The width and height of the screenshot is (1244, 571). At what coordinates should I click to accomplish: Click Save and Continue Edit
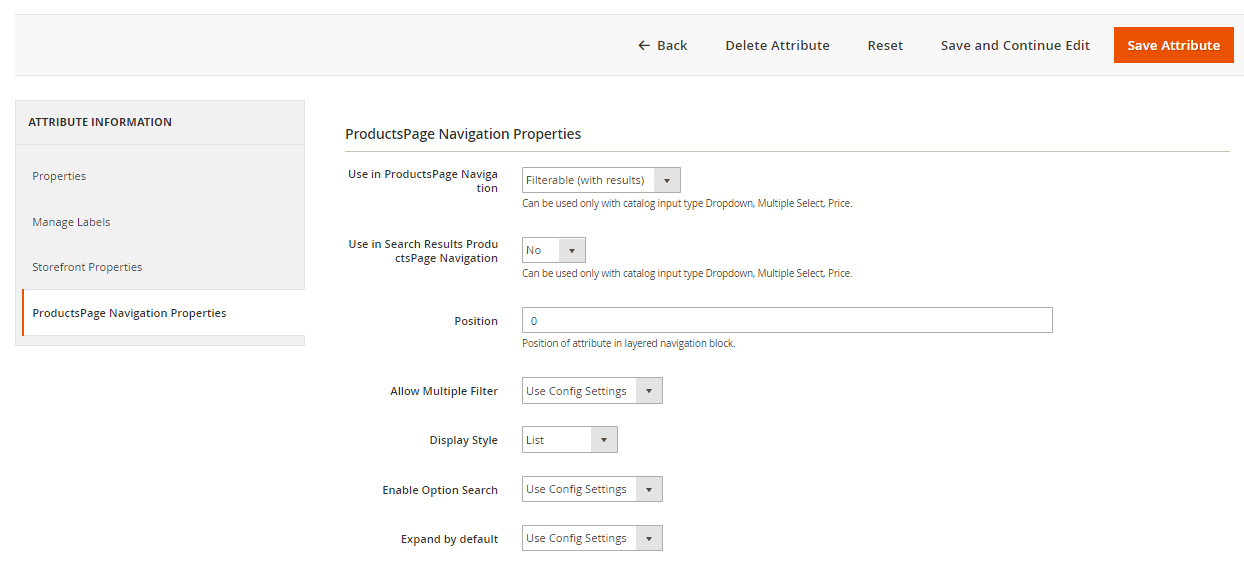coord(1015,45)
